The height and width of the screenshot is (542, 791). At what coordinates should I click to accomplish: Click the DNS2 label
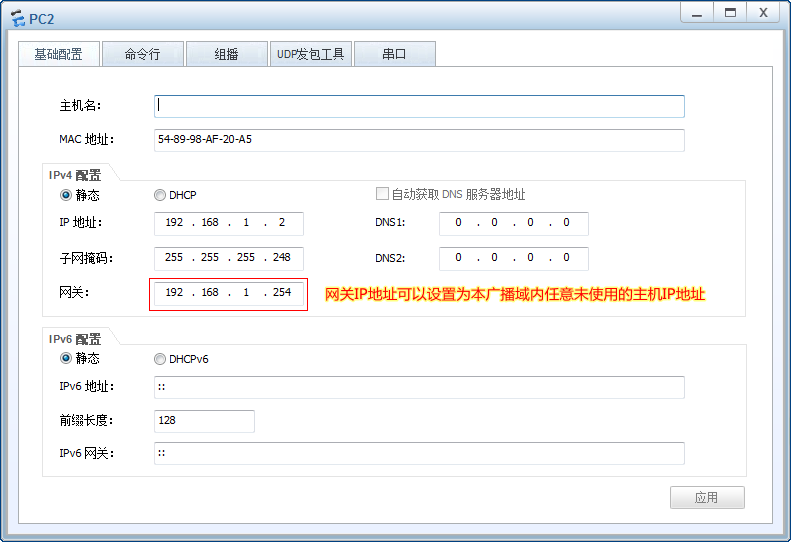click(x=390, y=258)
